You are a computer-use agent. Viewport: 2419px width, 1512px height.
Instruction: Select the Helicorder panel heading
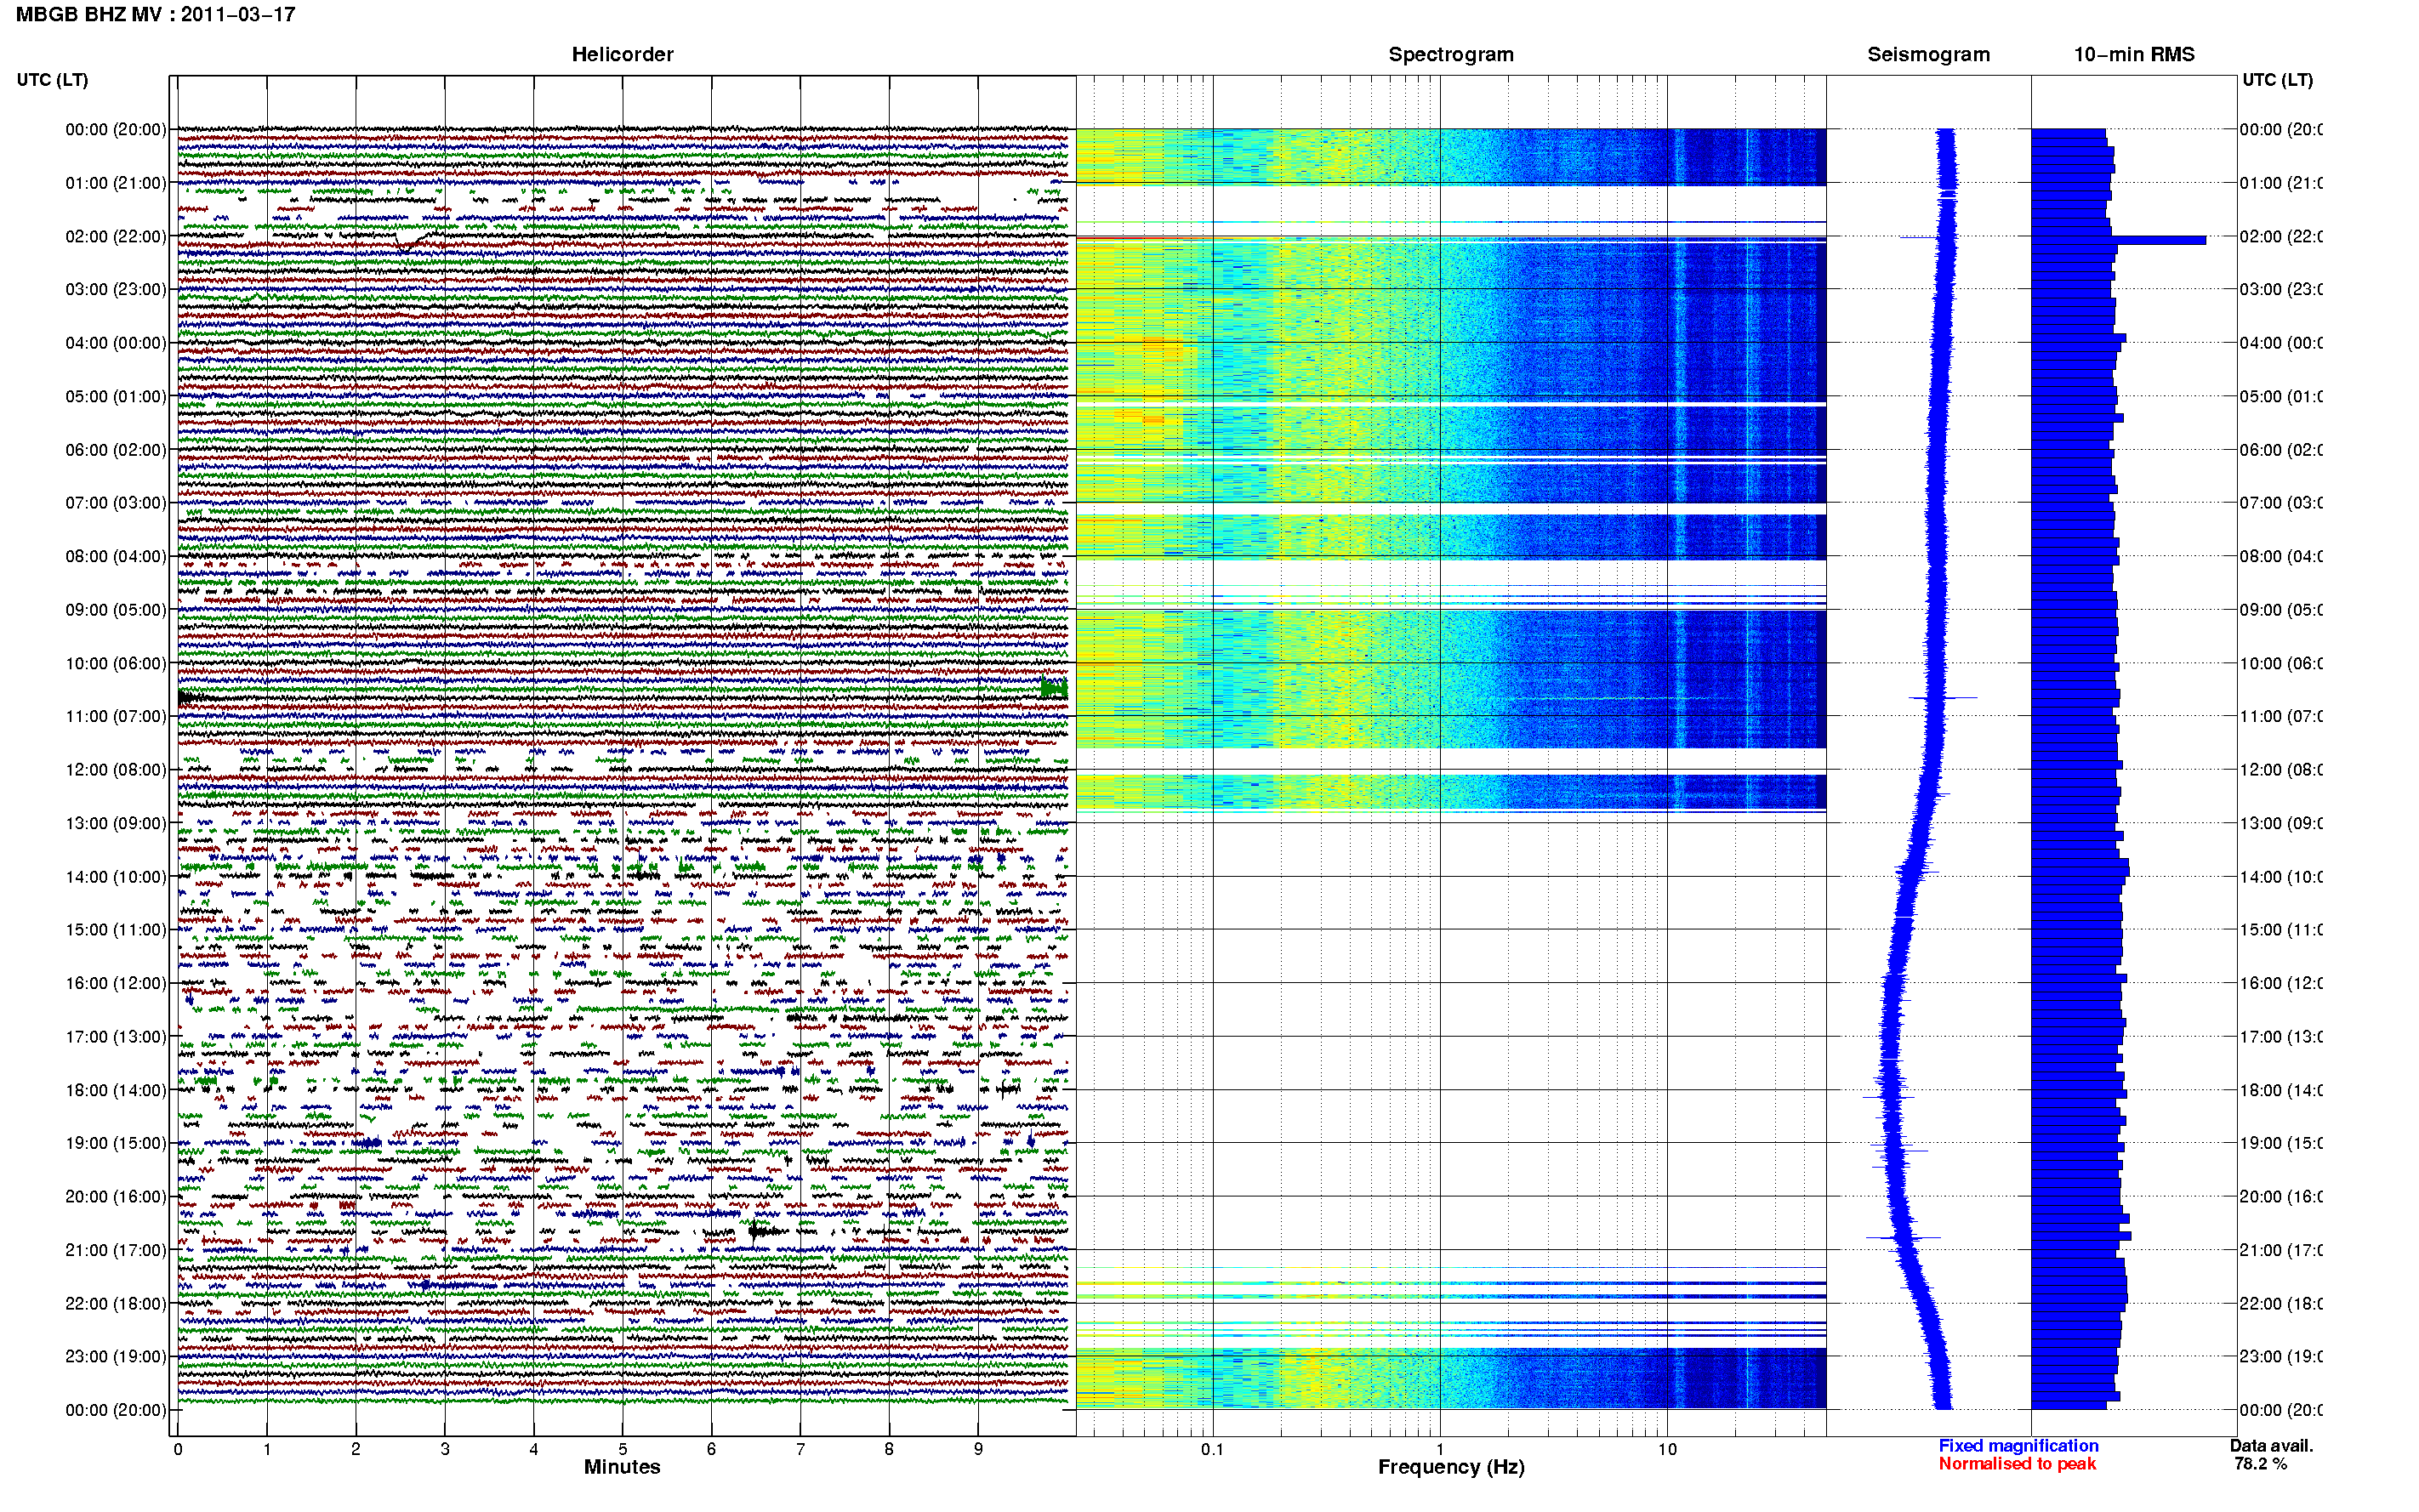click(x=622, y=55)
